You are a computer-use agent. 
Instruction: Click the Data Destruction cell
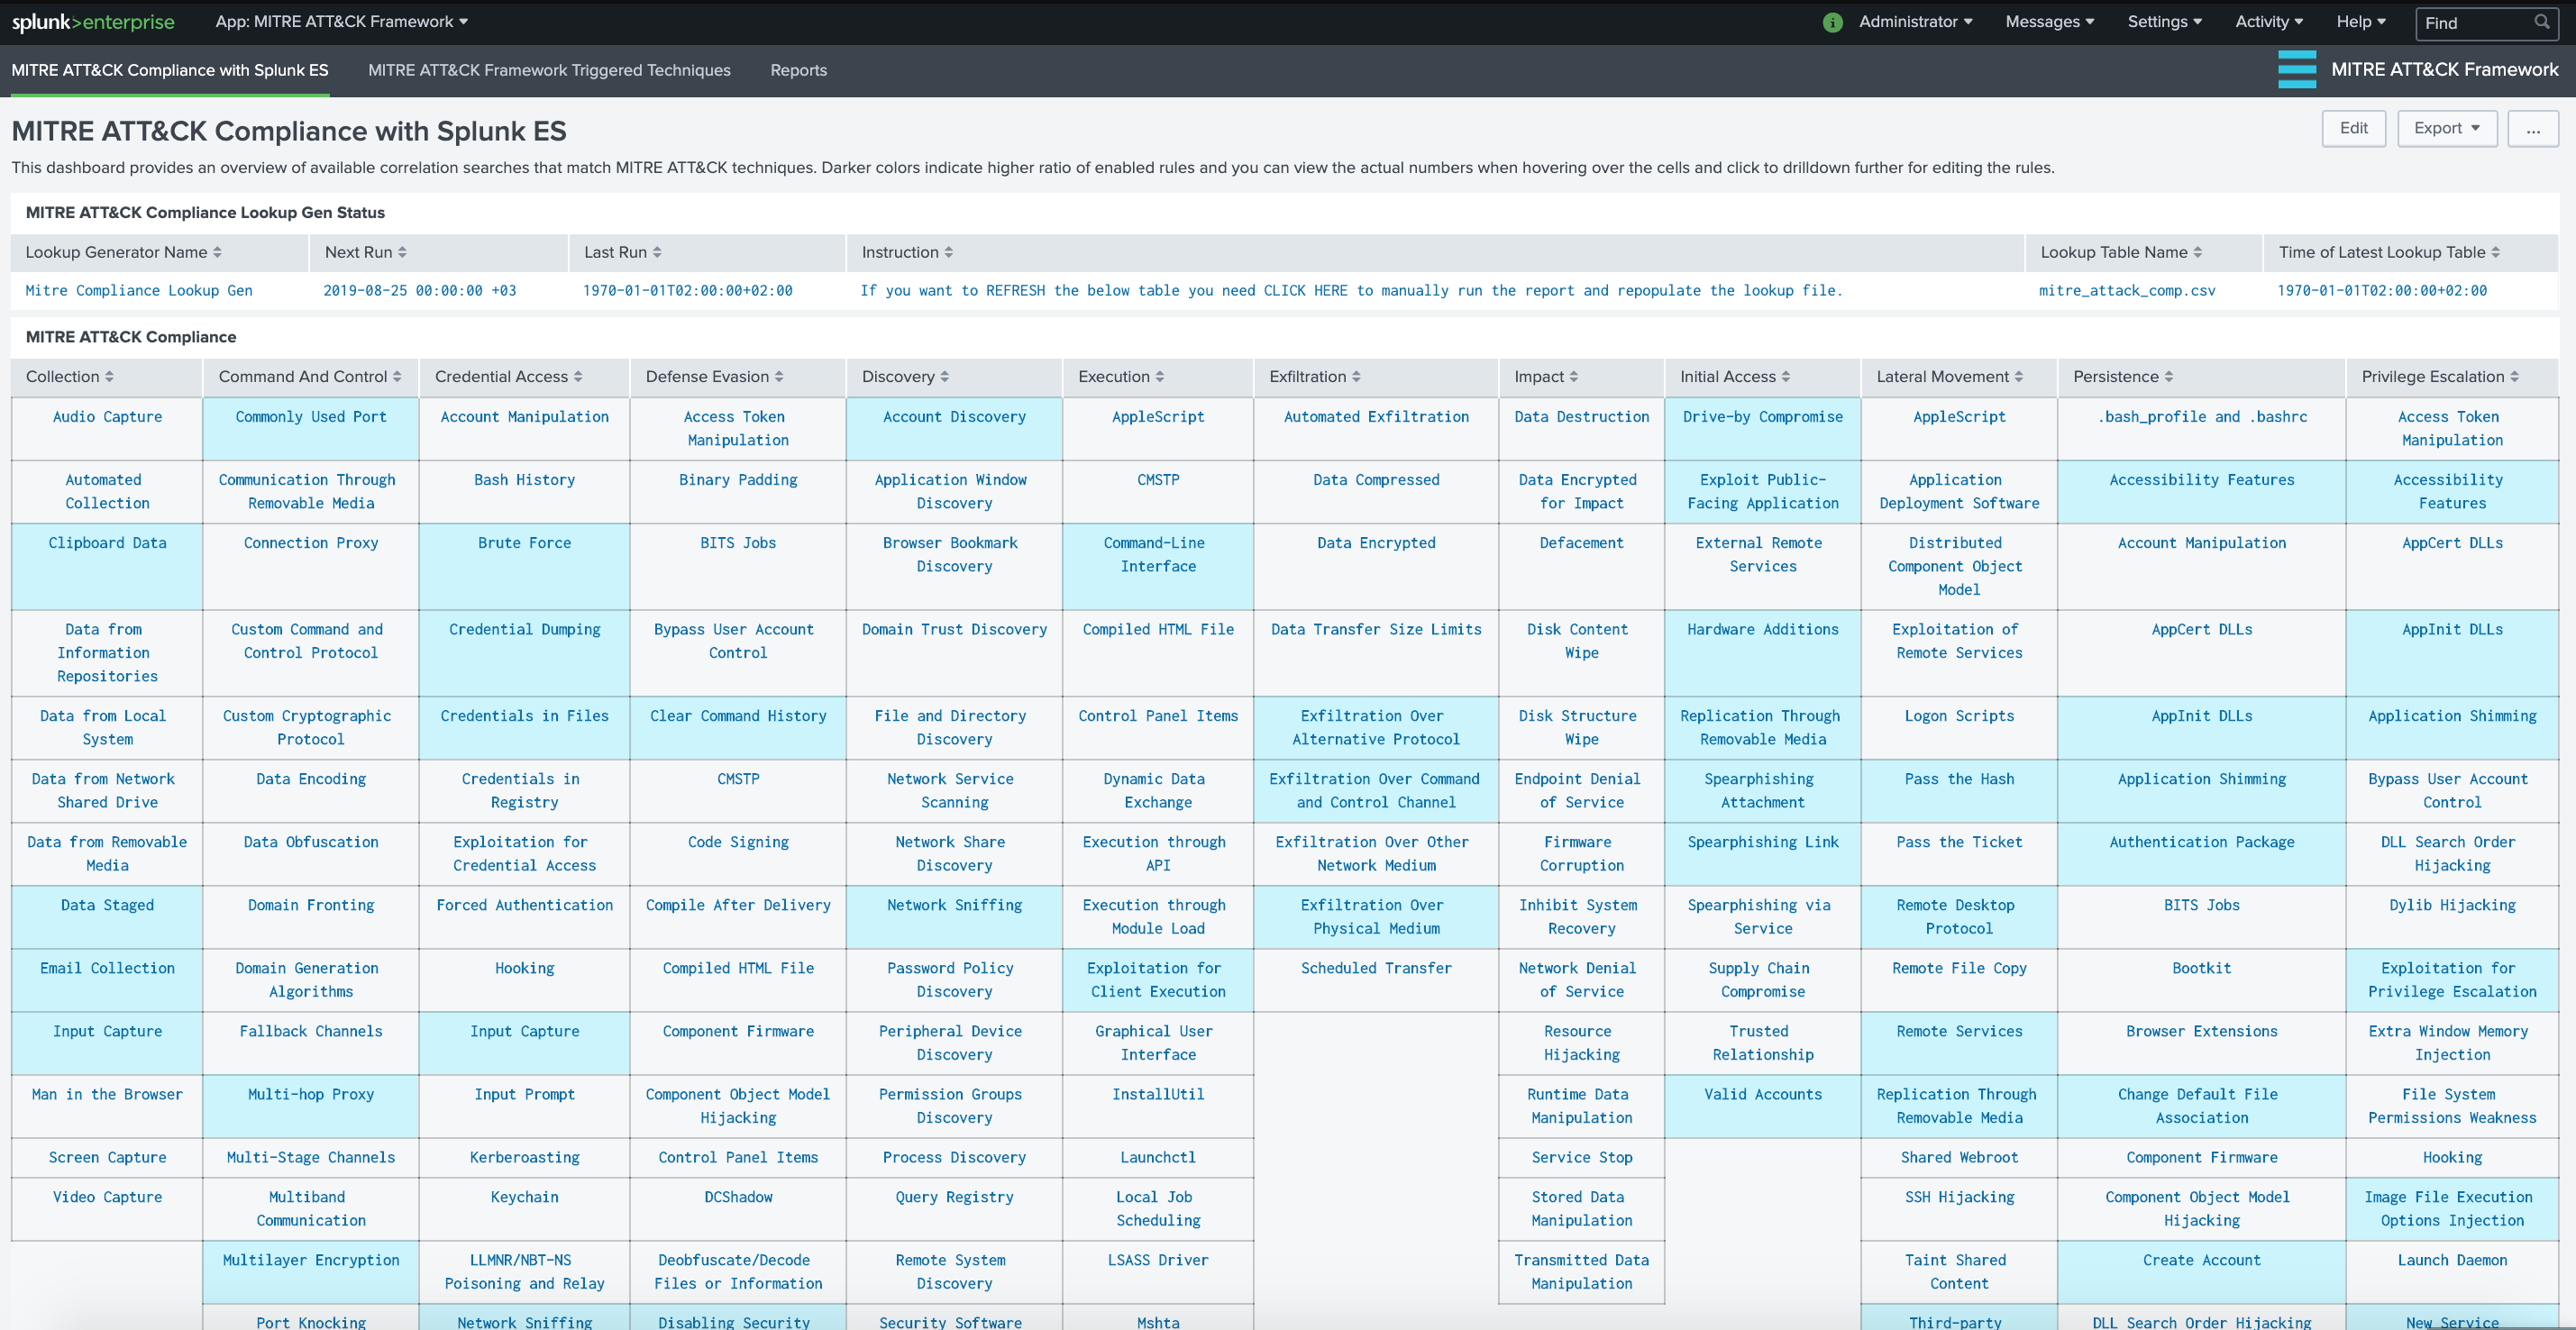click(x=1581, y=428)
